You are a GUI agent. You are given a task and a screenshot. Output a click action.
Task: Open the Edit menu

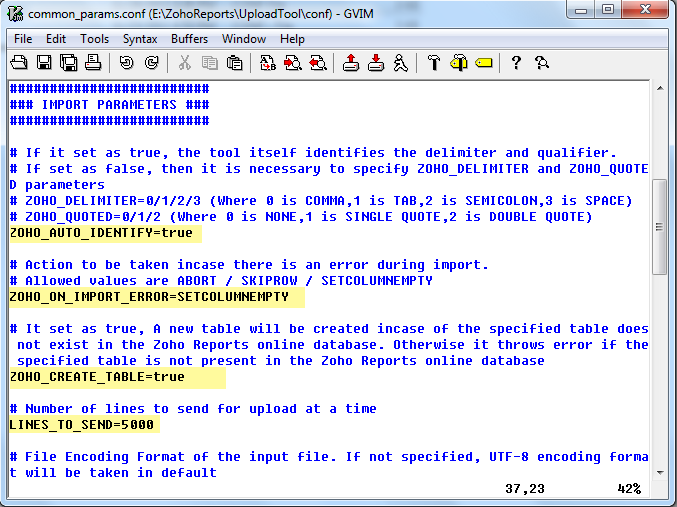click(56, 39)
